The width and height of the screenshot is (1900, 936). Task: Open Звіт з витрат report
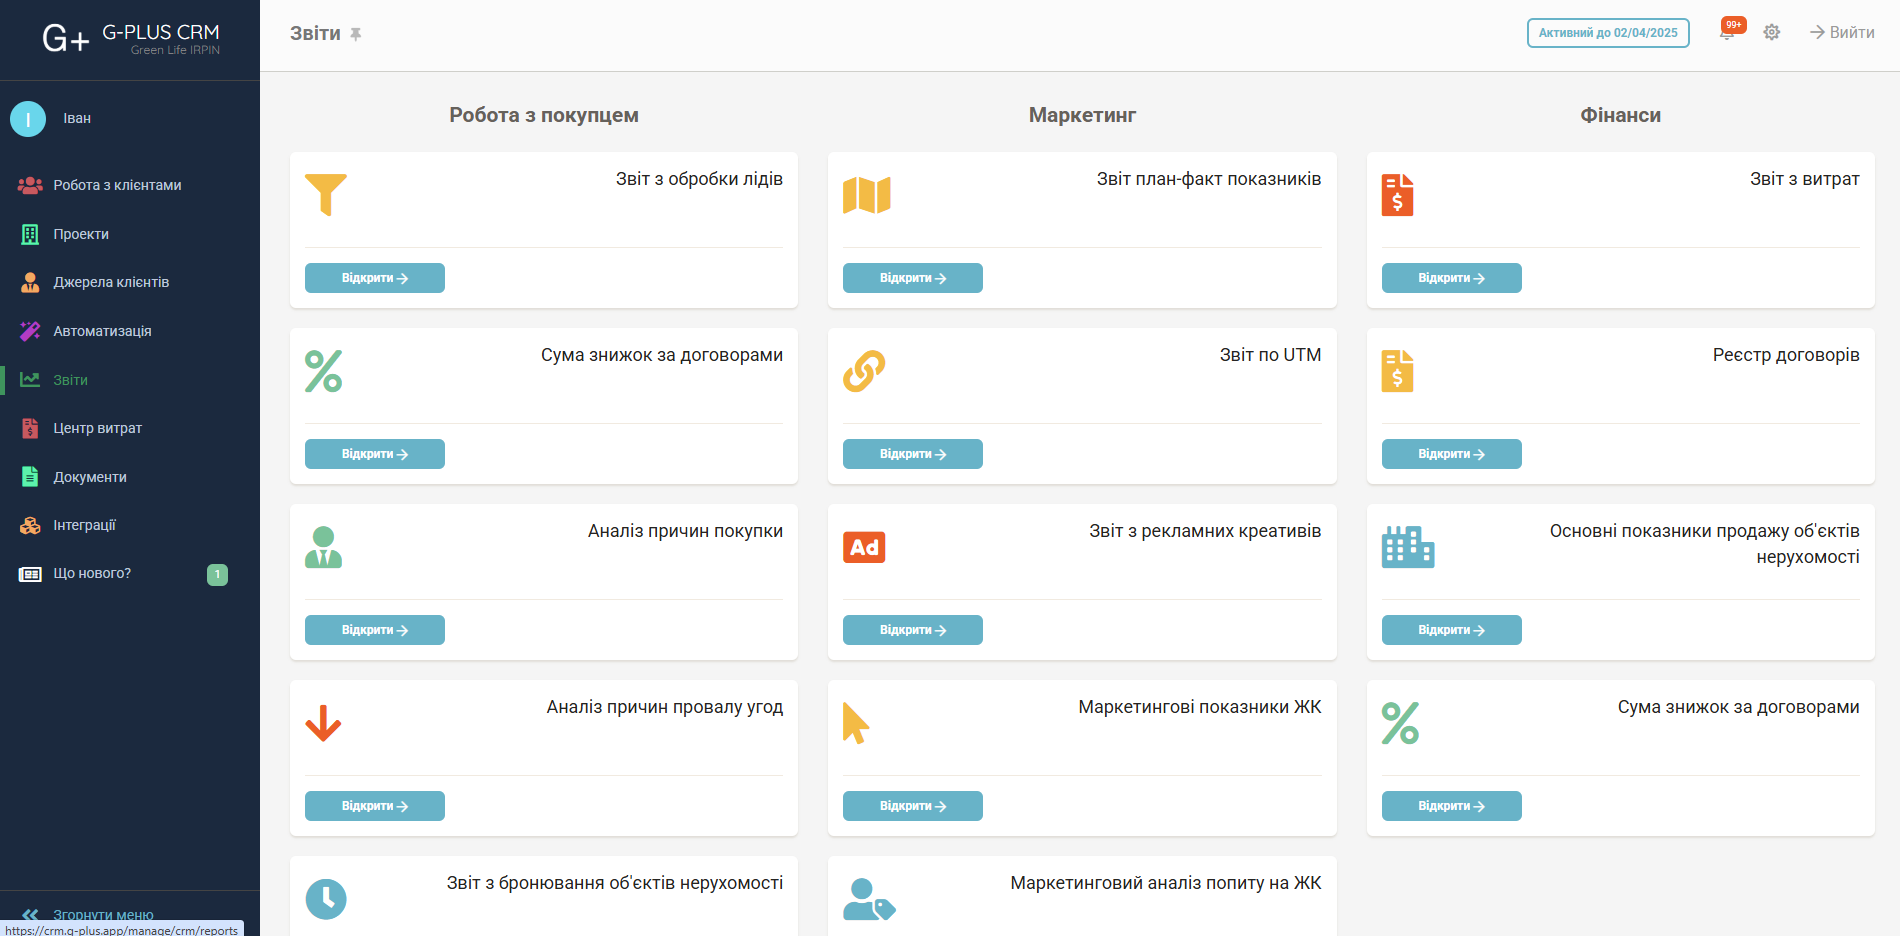tap(1452, 278)
